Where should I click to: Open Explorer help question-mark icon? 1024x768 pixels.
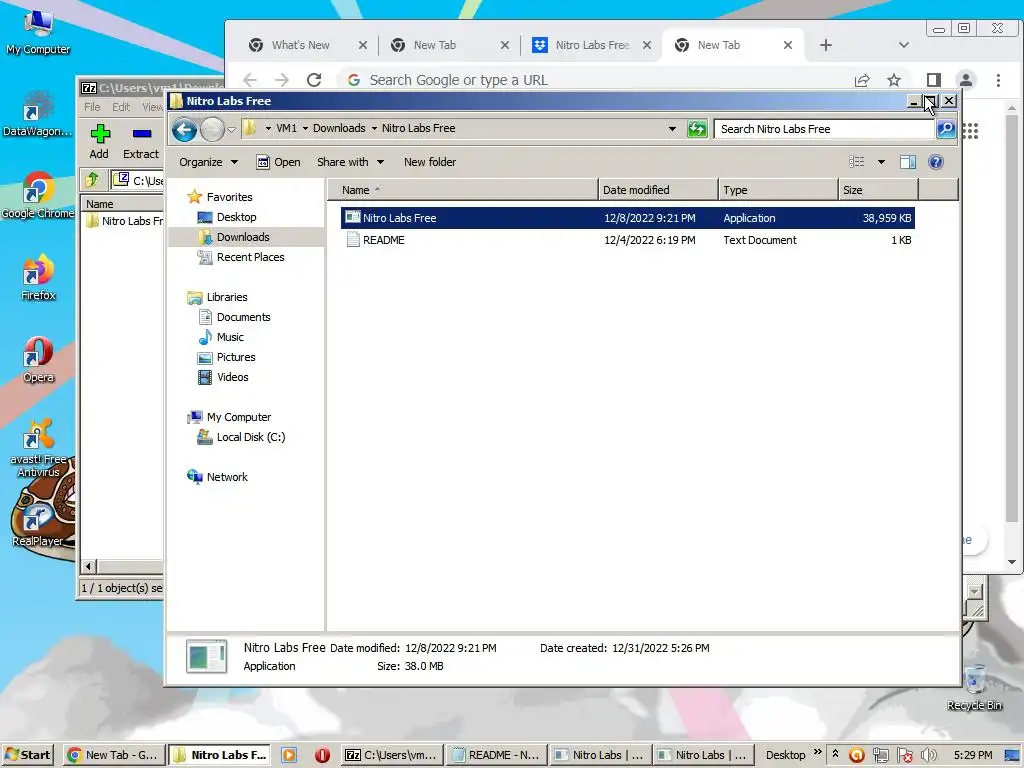pyautogui.click(x=935, y=162)
